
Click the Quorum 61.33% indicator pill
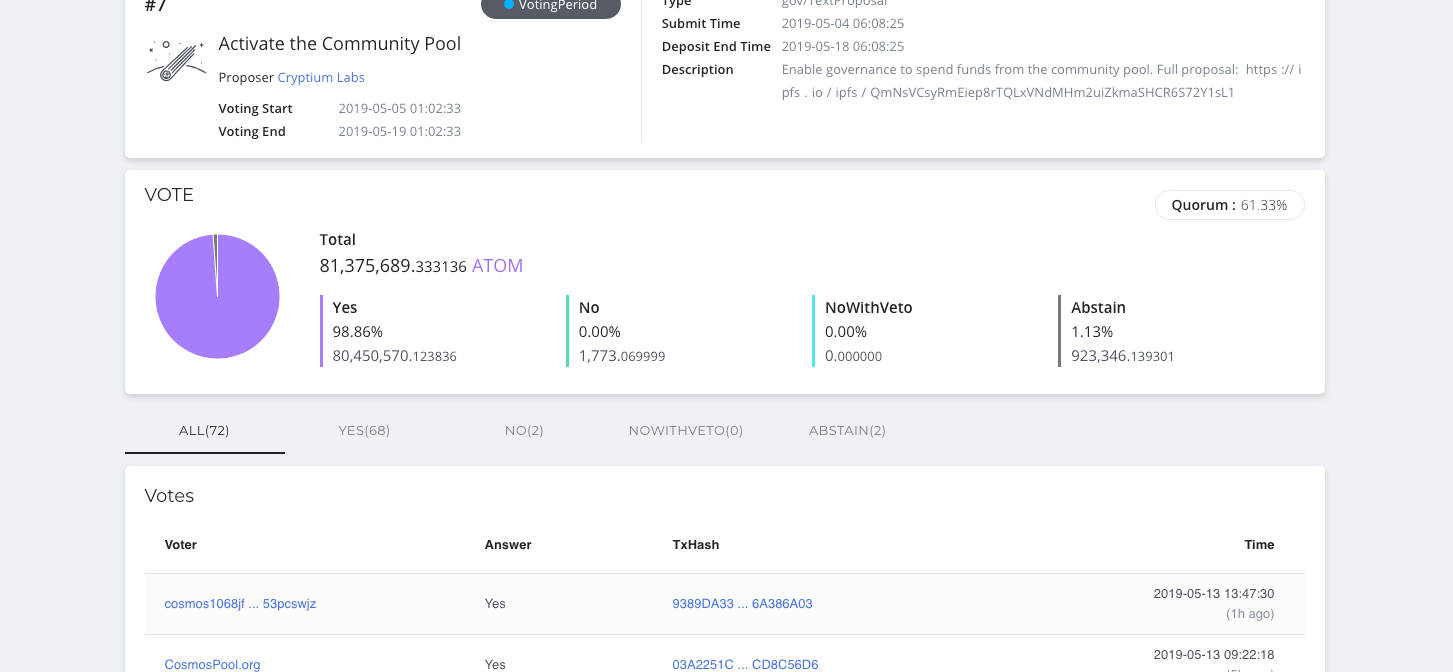(1229, 204)
